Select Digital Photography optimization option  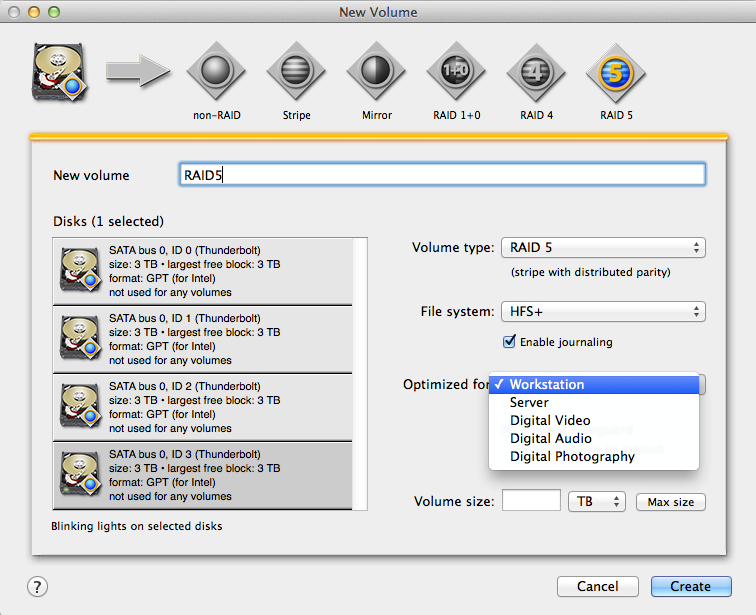(572, 456)
